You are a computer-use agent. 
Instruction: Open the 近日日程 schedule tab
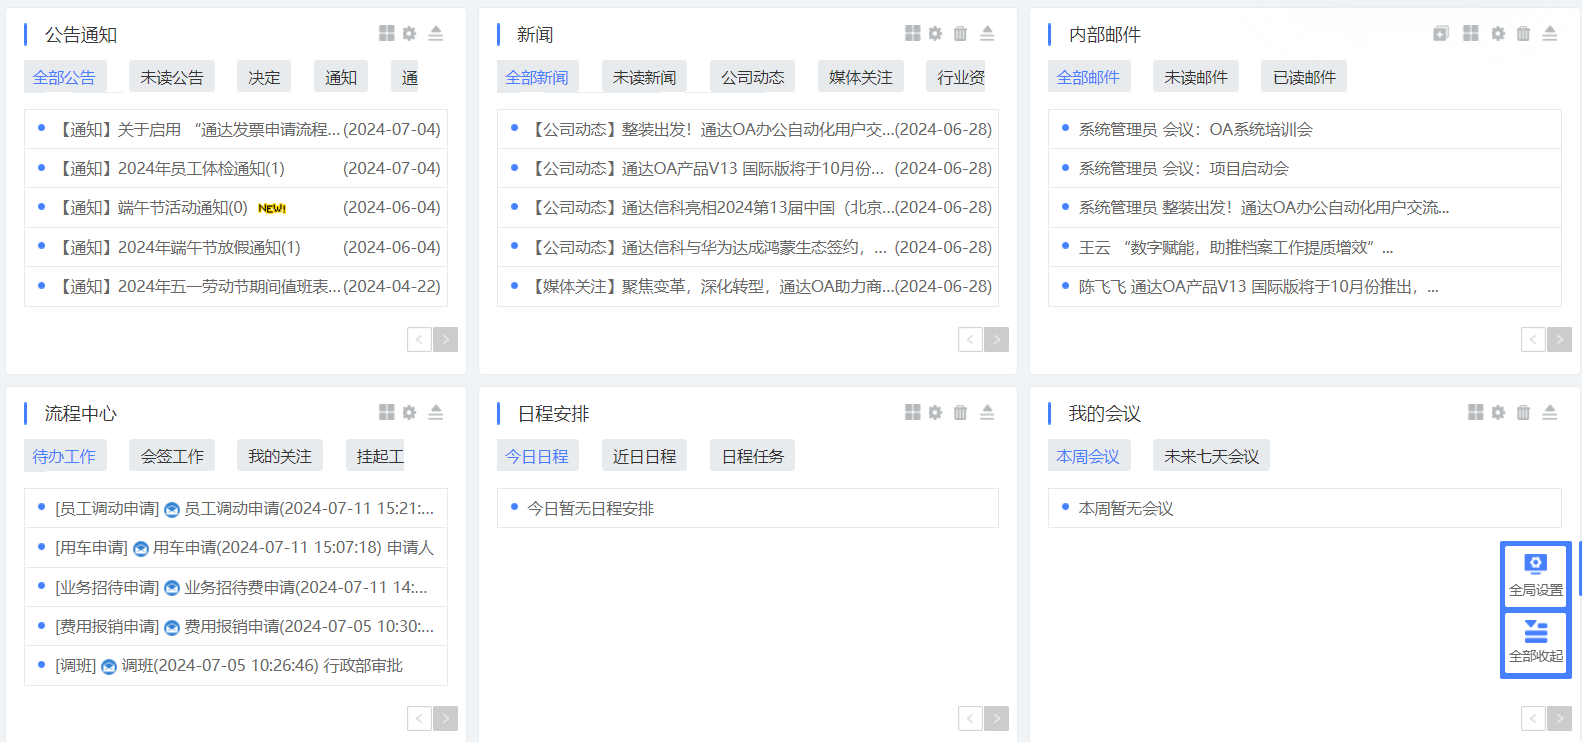(x=644, y=456)
